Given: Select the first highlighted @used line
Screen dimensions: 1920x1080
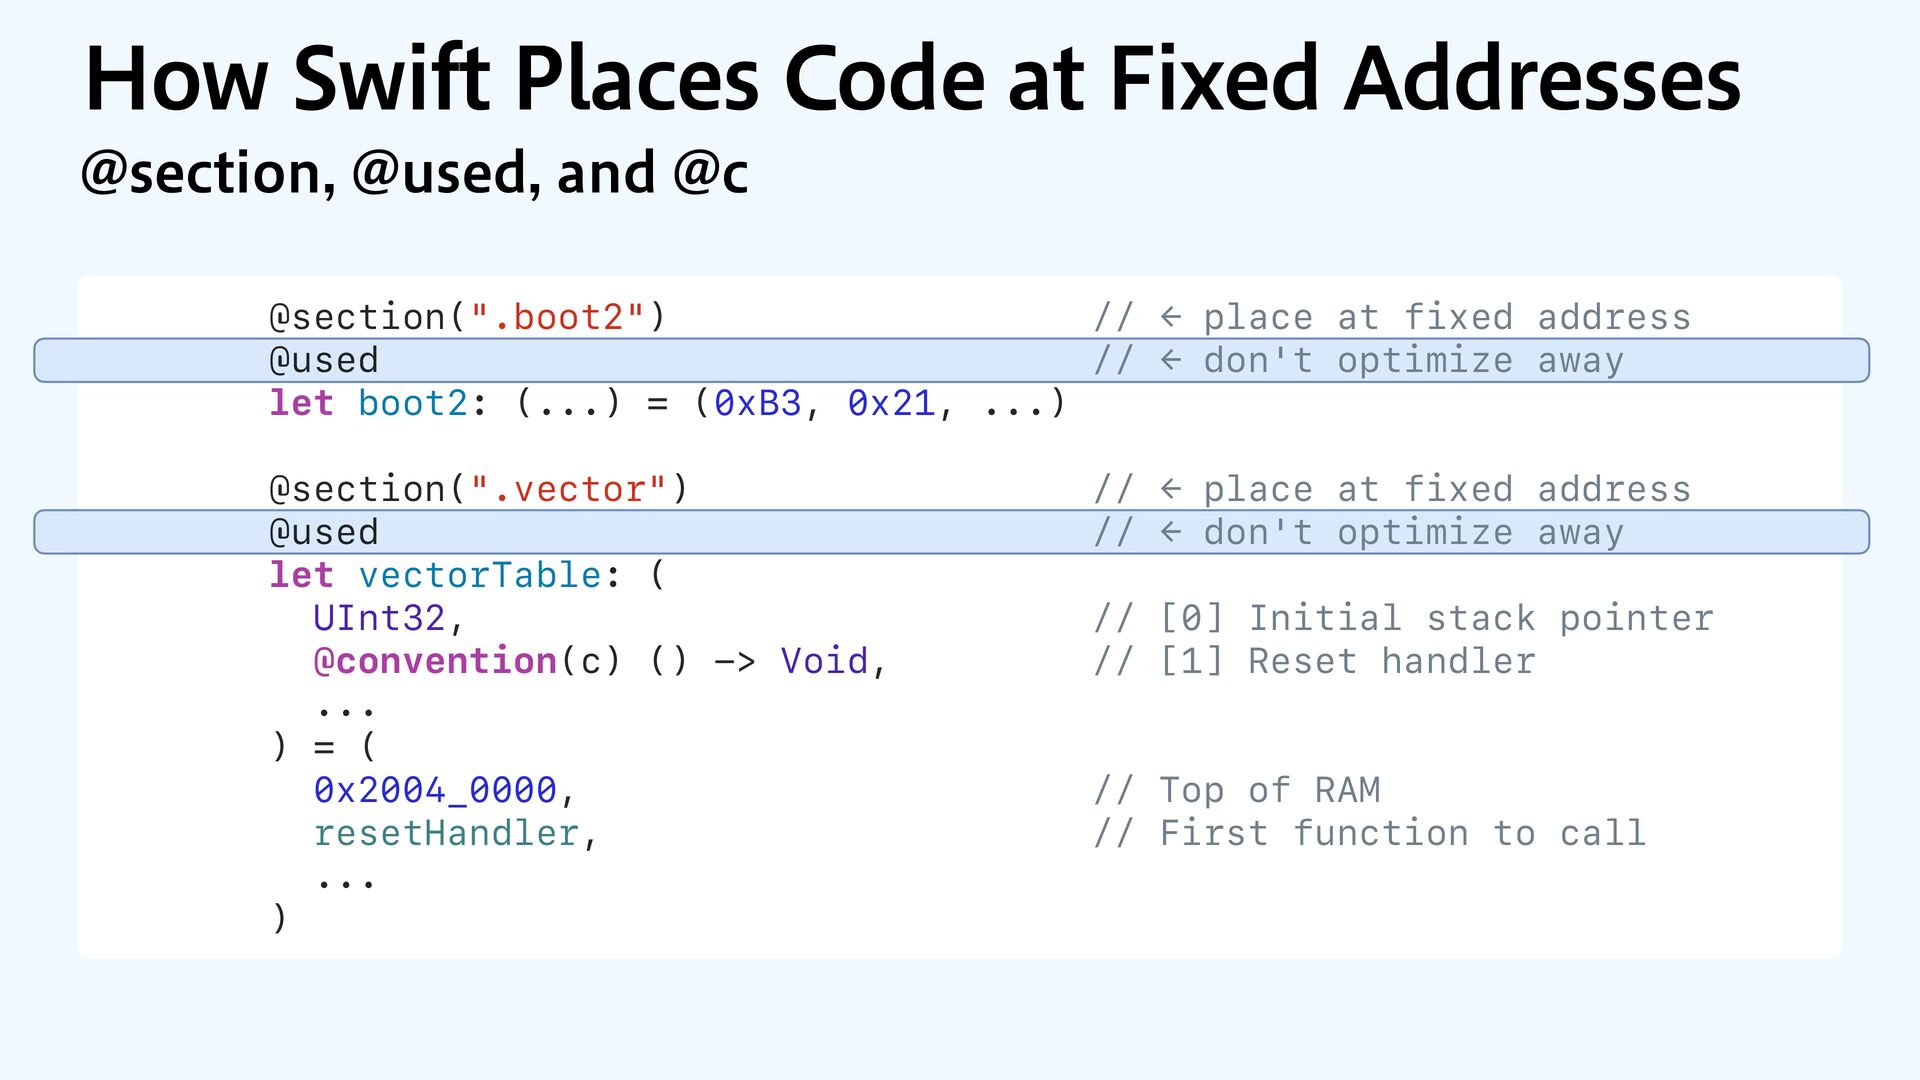Looking at the screenshot, I should click(952, 360).
